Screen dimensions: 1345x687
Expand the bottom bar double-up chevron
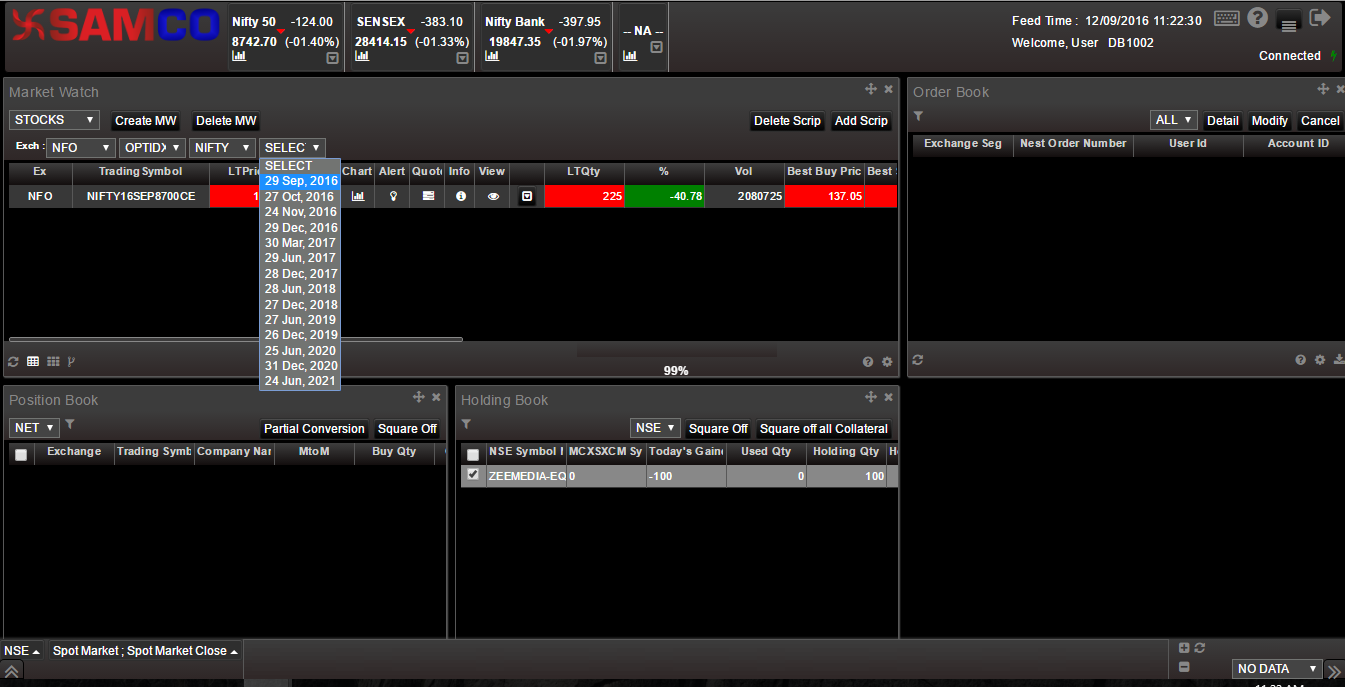click(12, 672)
